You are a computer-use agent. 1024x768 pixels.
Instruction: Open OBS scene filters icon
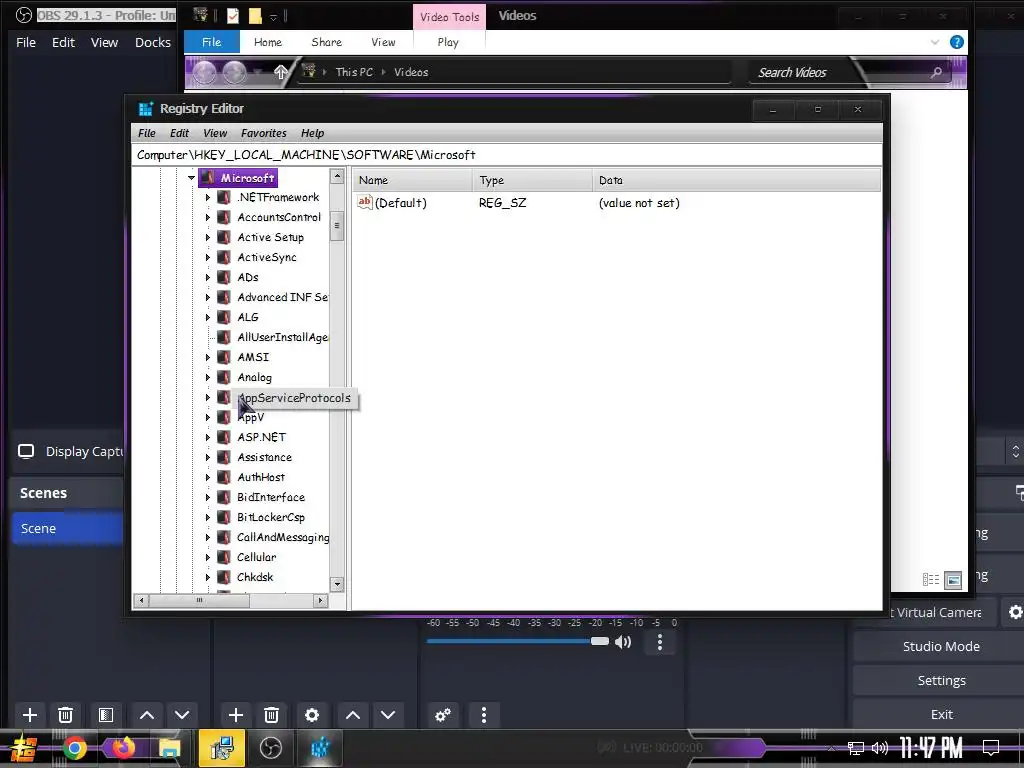106,715
